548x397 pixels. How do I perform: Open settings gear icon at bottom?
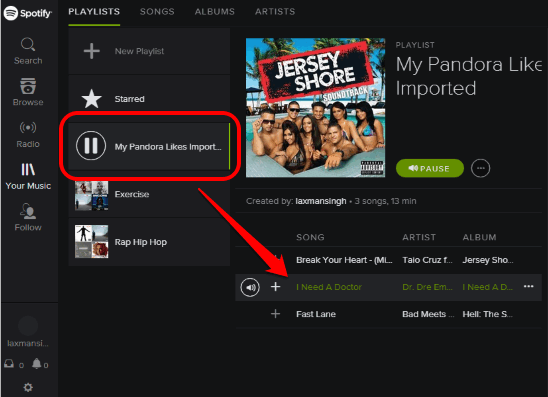click(x=28, y=387)
